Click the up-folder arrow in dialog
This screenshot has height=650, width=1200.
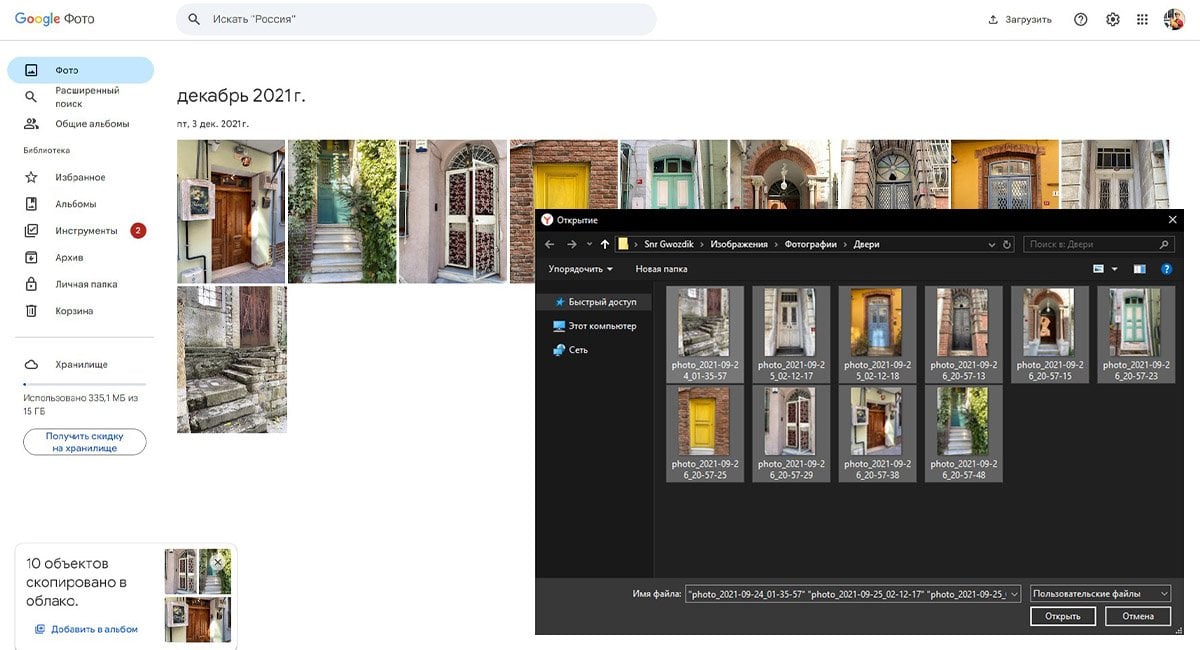[604, 244]
